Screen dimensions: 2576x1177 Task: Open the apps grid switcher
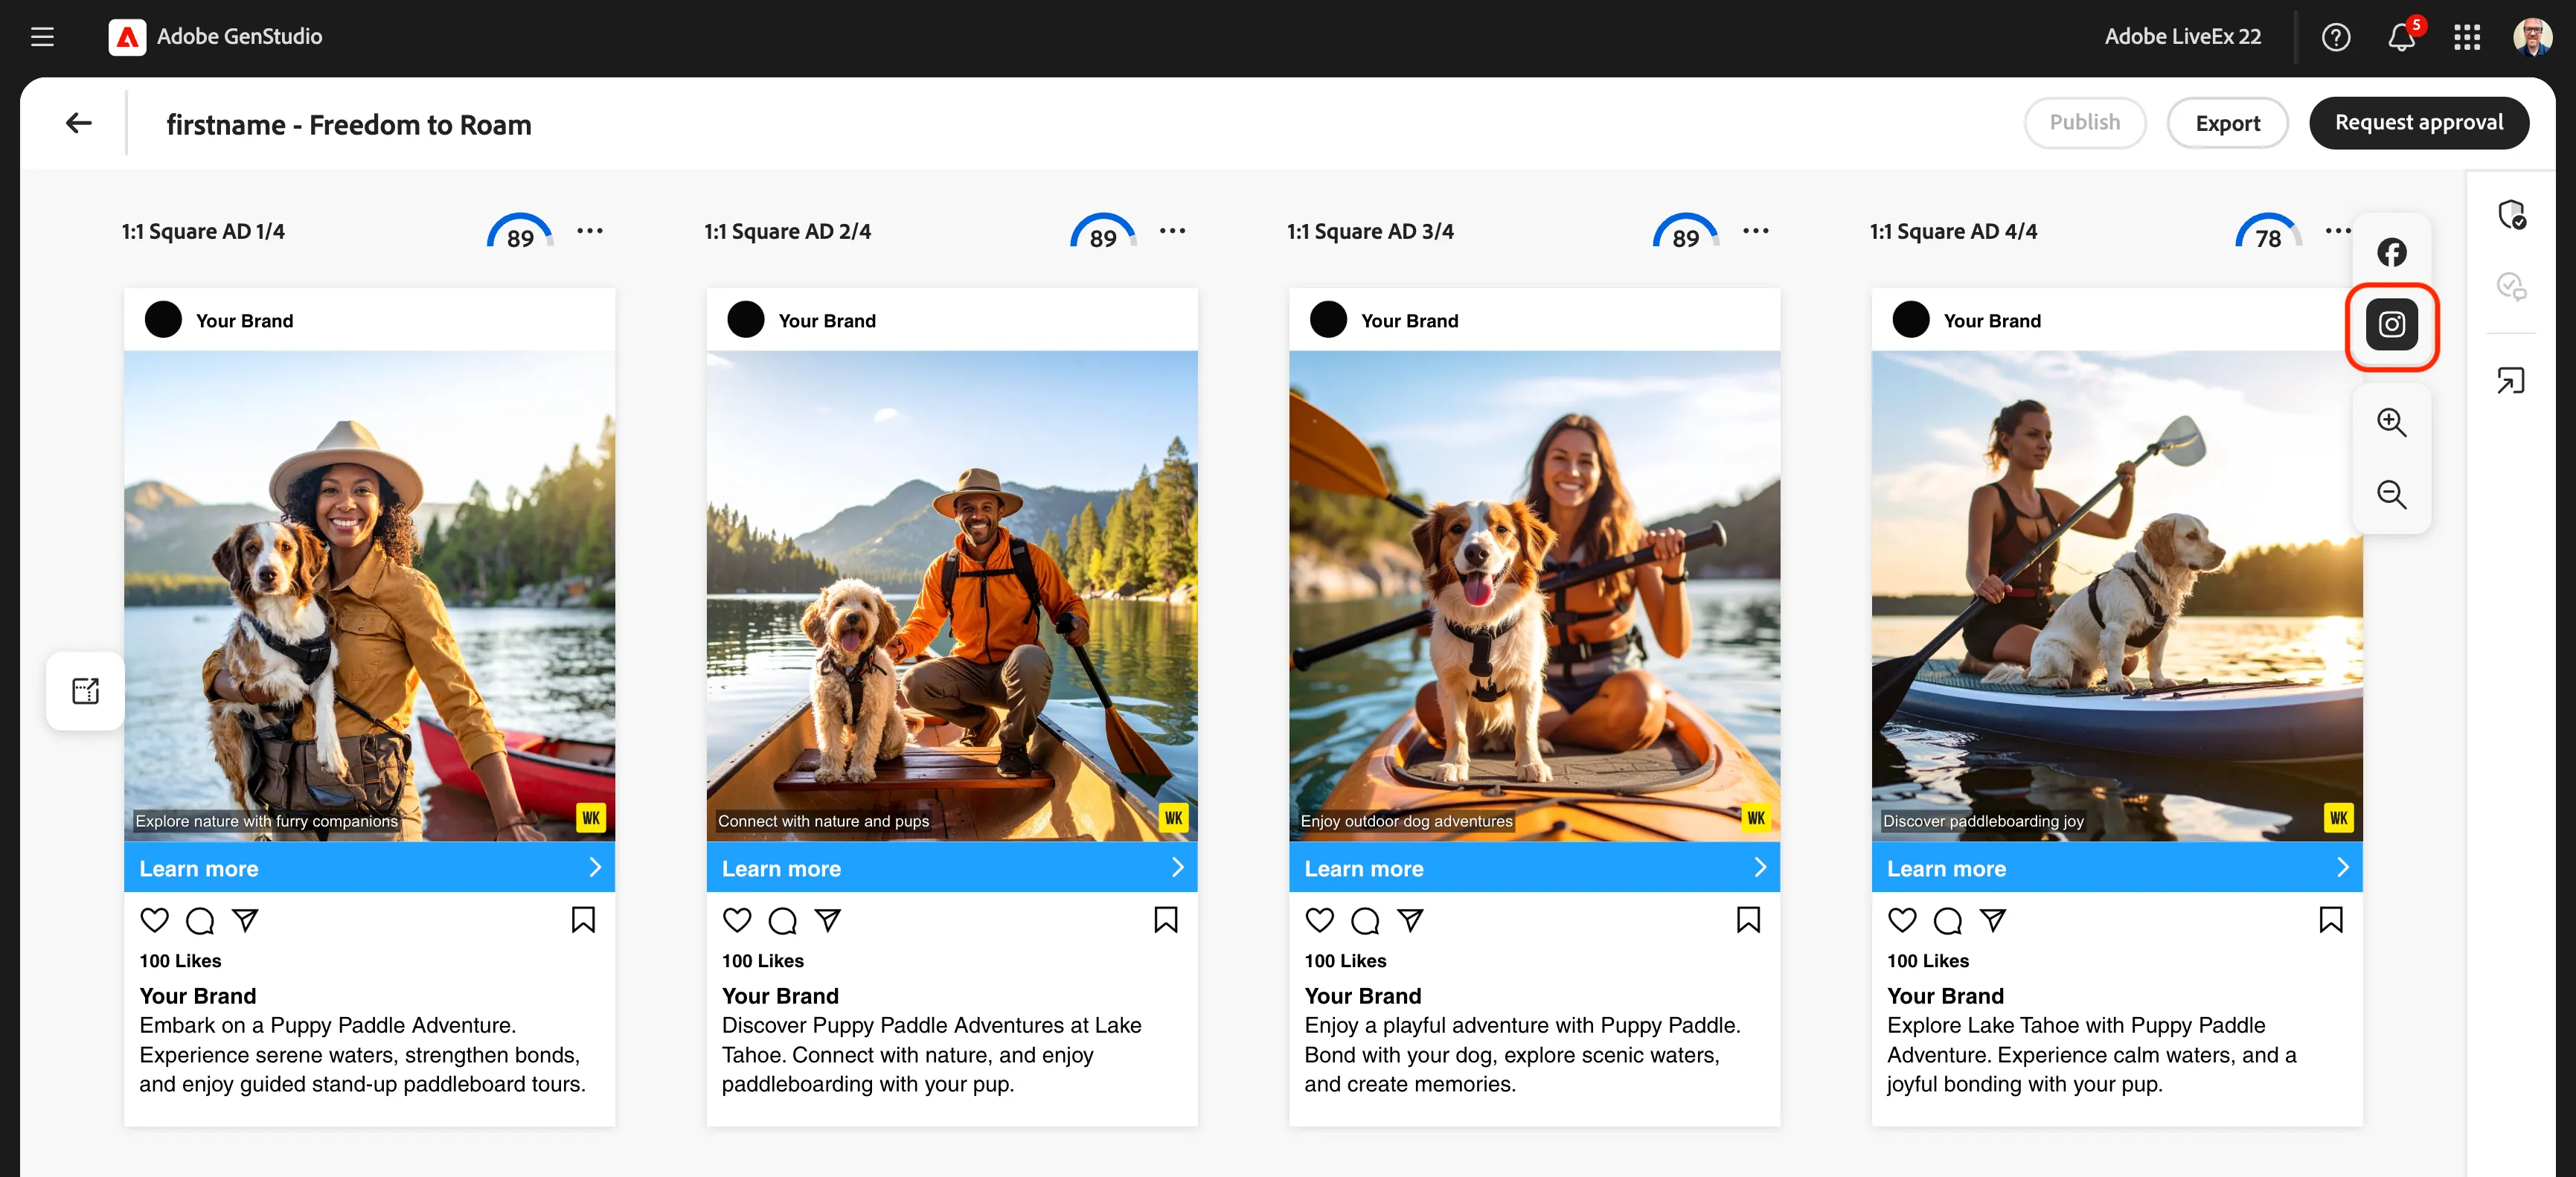pyautogui.click(x=2467, y=37)
